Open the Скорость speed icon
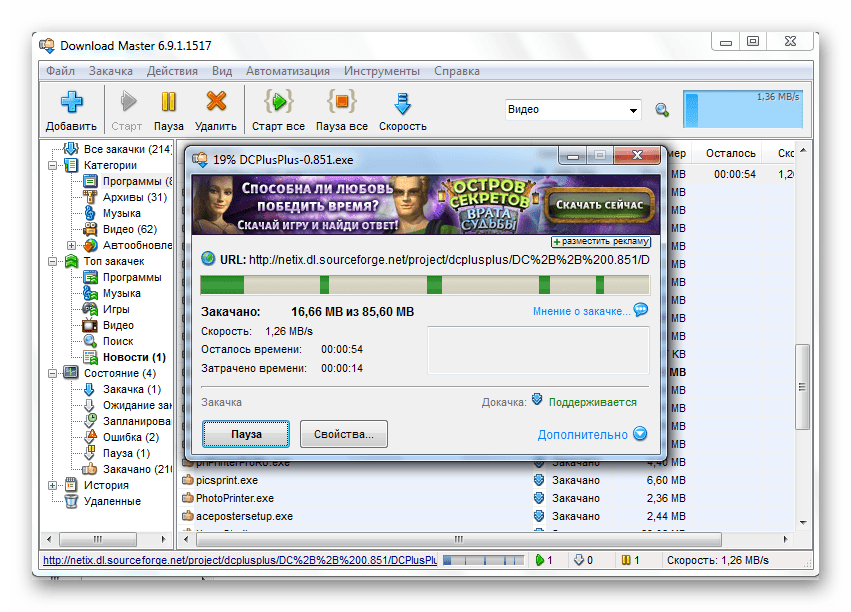 (x=402, y=103)
